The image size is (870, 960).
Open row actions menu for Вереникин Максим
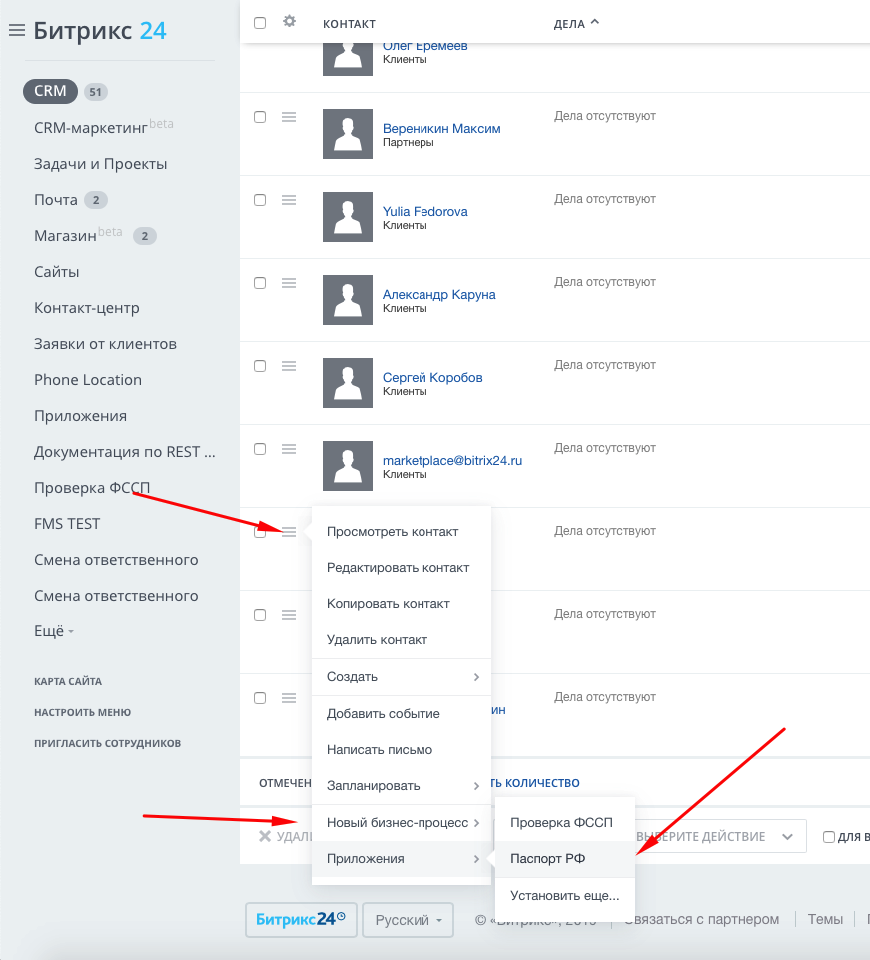click(289, 116)
